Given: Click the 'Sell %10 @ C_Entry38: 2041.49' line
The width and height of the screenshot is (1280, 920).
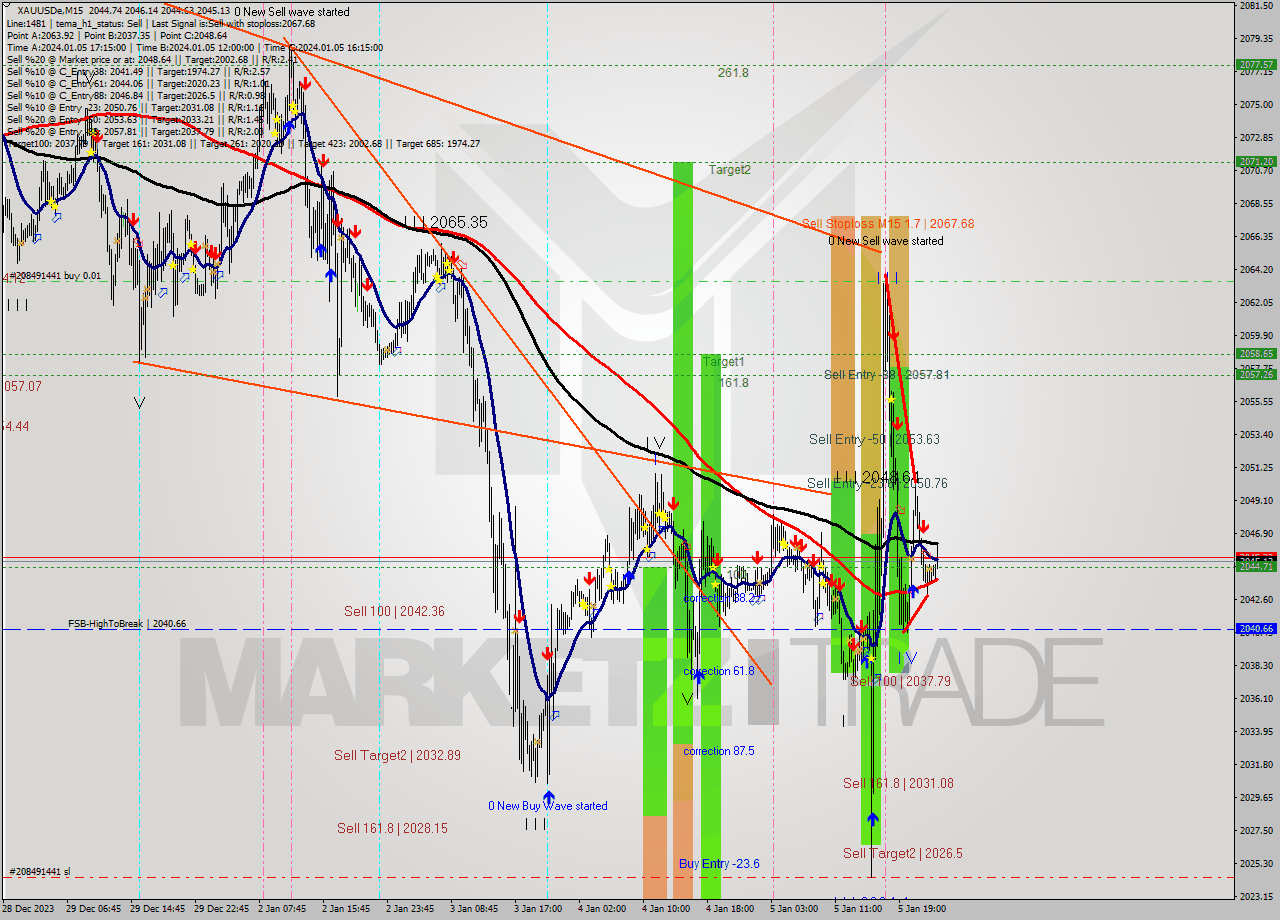Looking at the screenshot, I should click(x=138, y=71).
